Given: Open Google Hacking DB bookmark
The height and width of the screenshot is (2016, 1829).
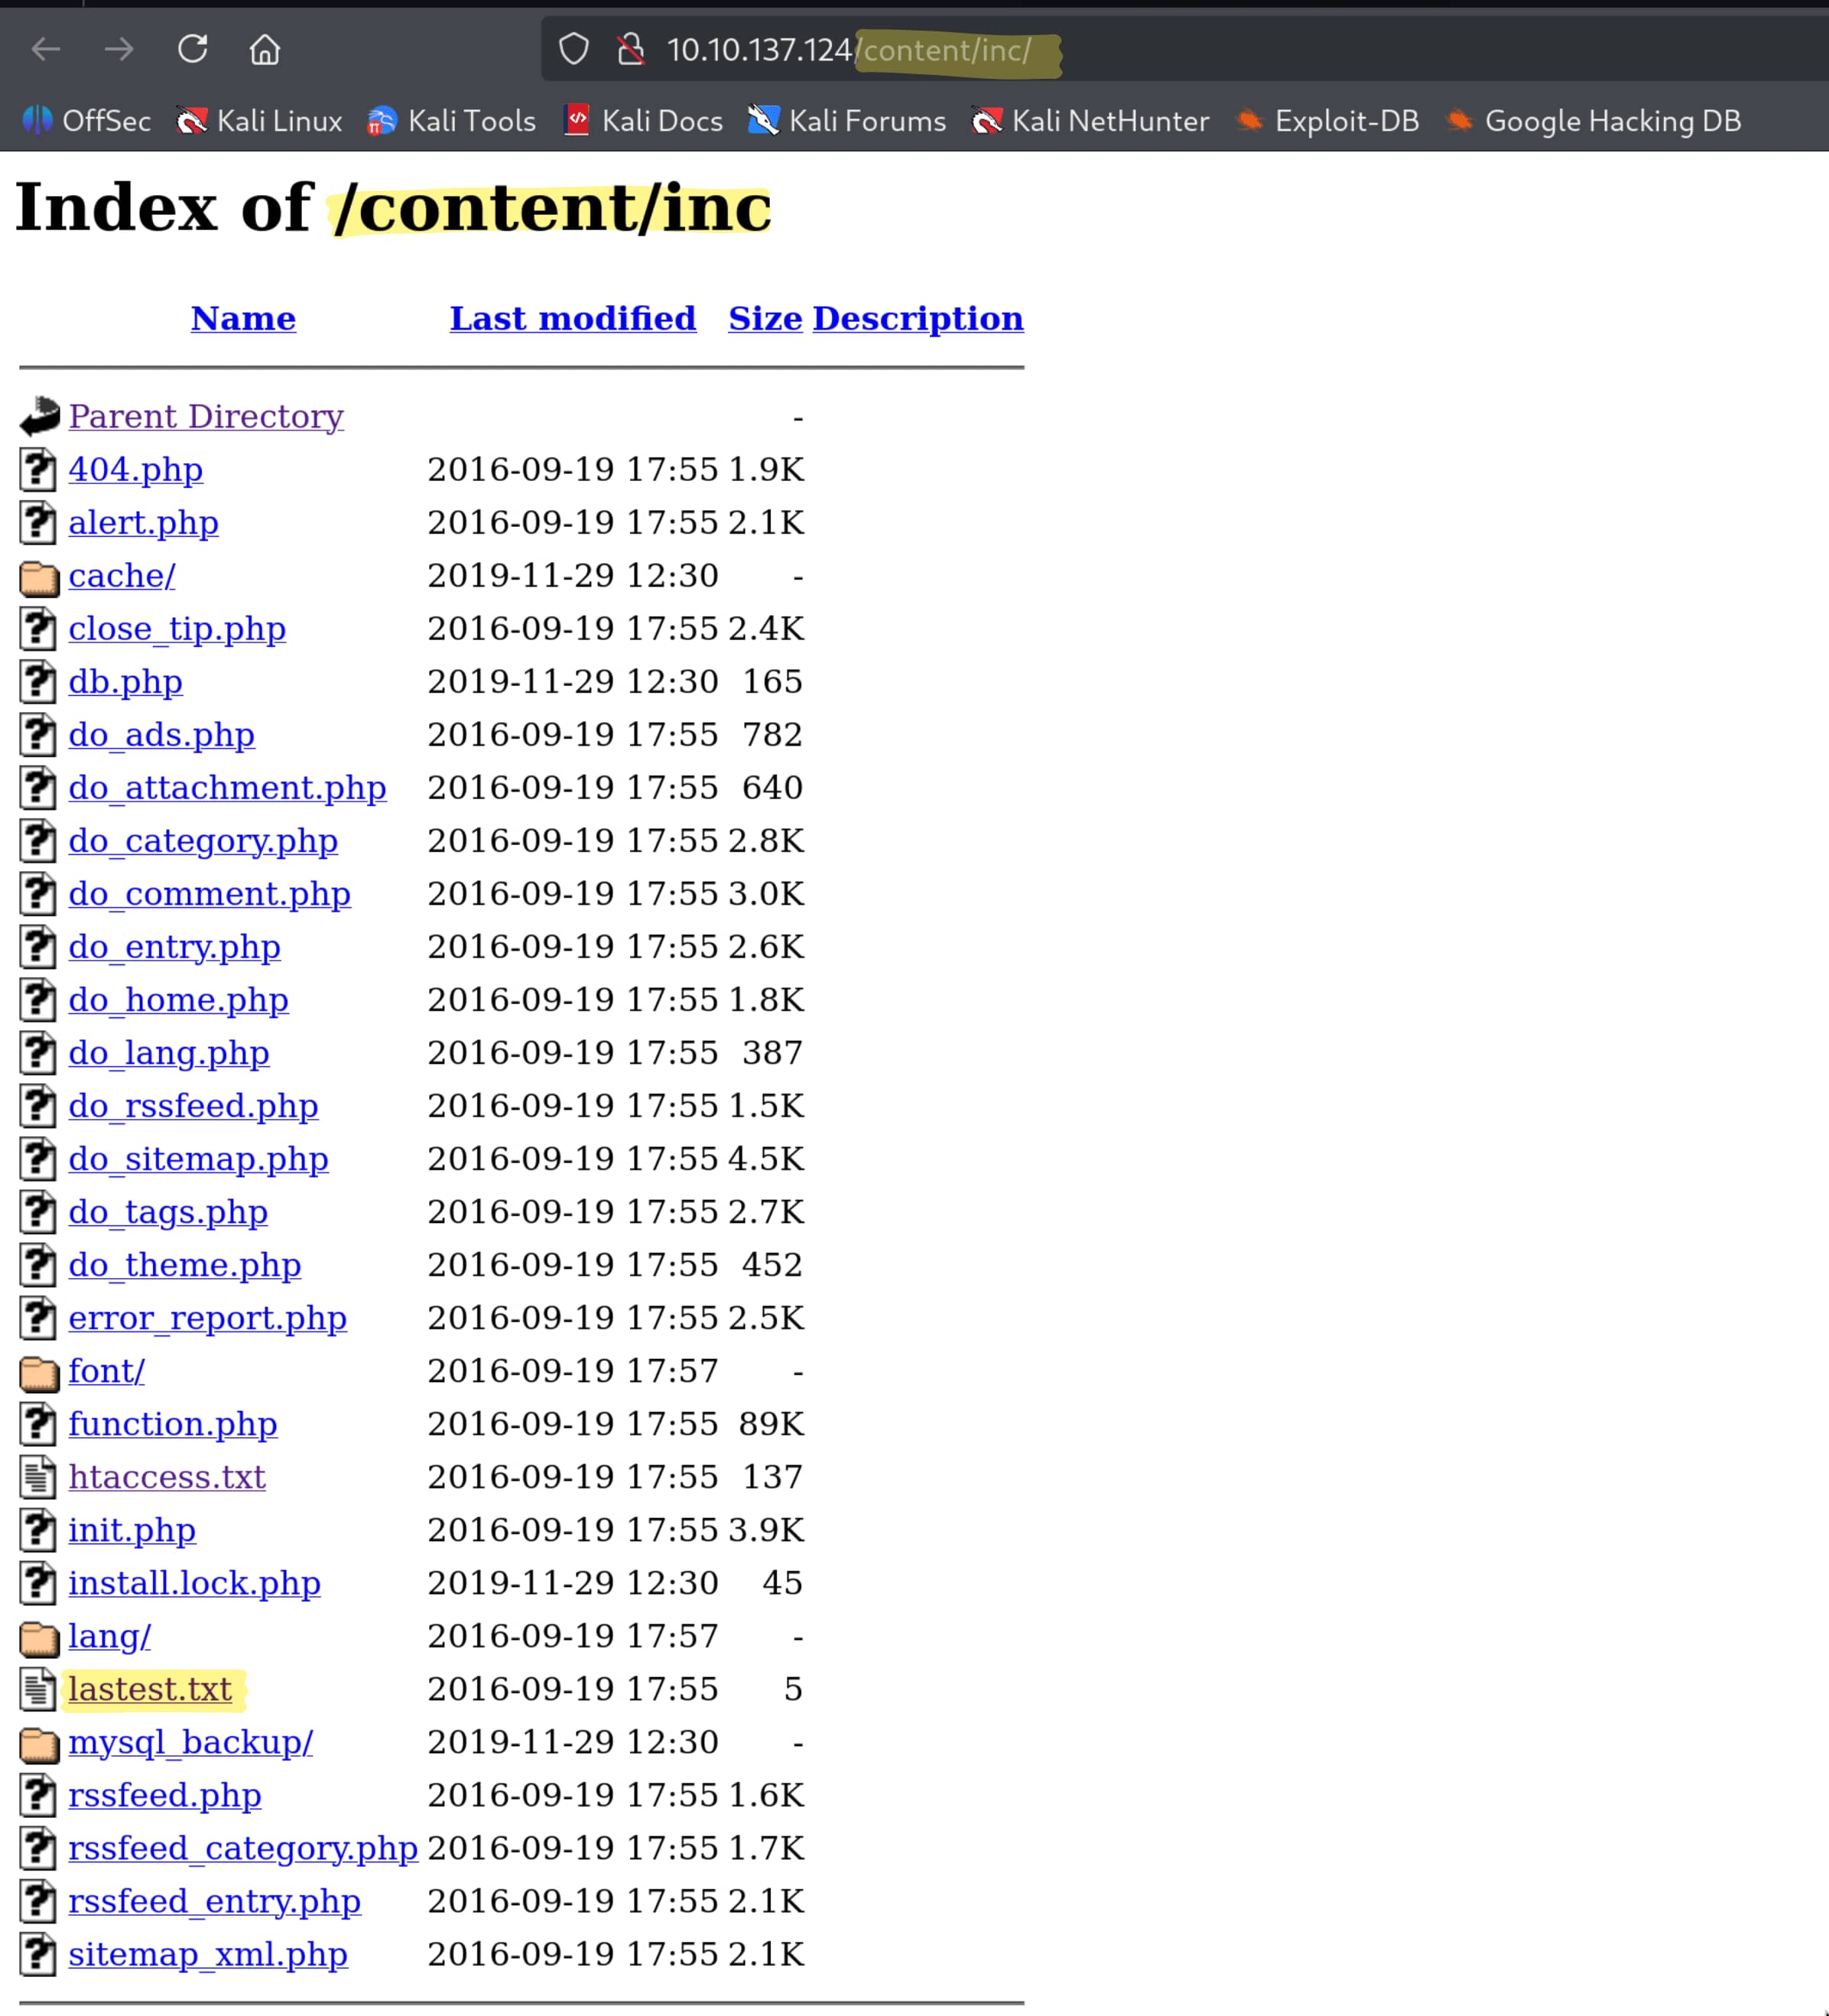Looking at the screenshot, I should pos(1594,121).
